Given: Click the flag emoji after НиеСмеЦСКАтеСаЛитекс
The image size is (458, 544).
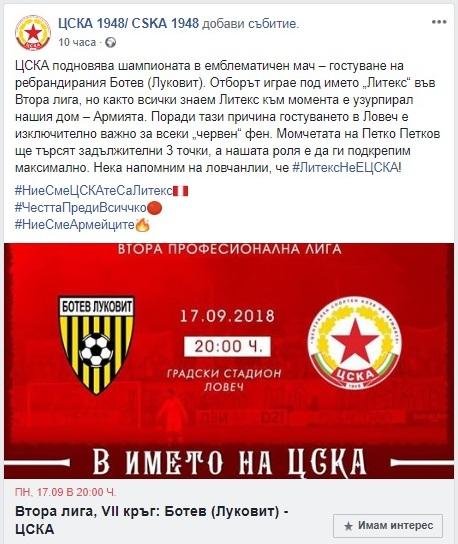Looking at the screenshot, I should [180, 191].
